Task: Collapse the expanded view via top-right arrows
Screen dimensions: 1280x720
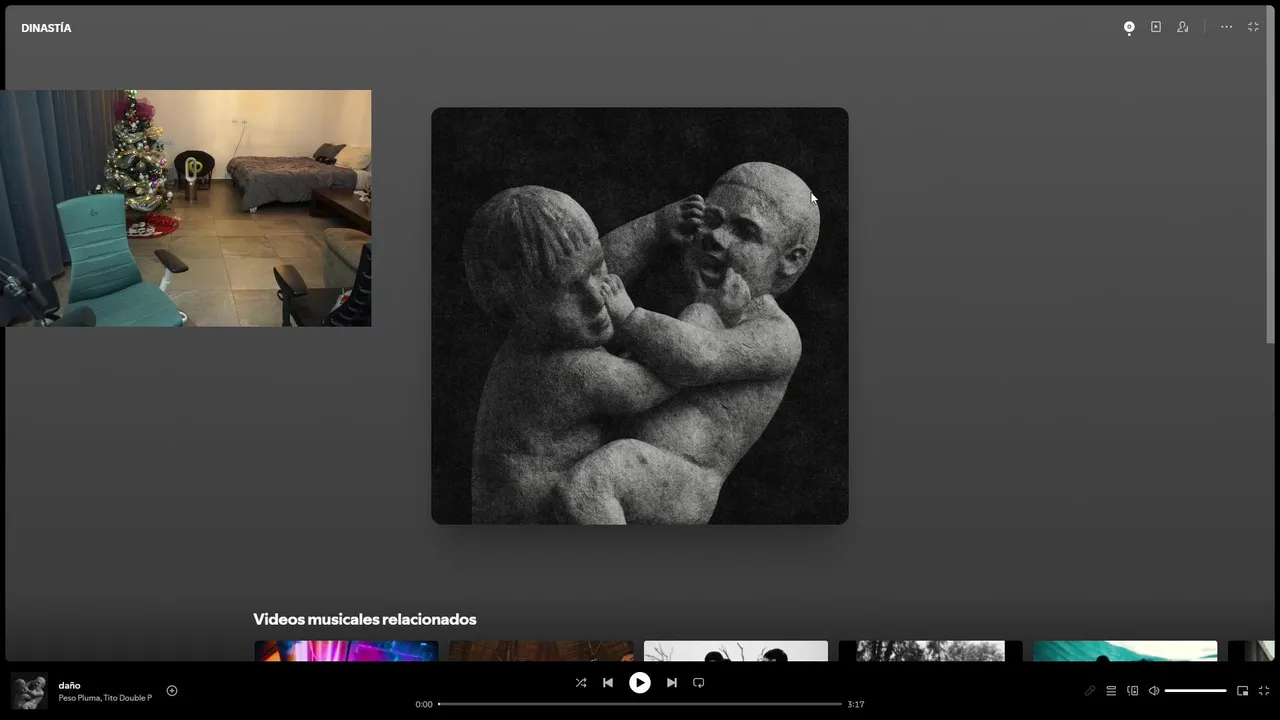Action: 1253,27
